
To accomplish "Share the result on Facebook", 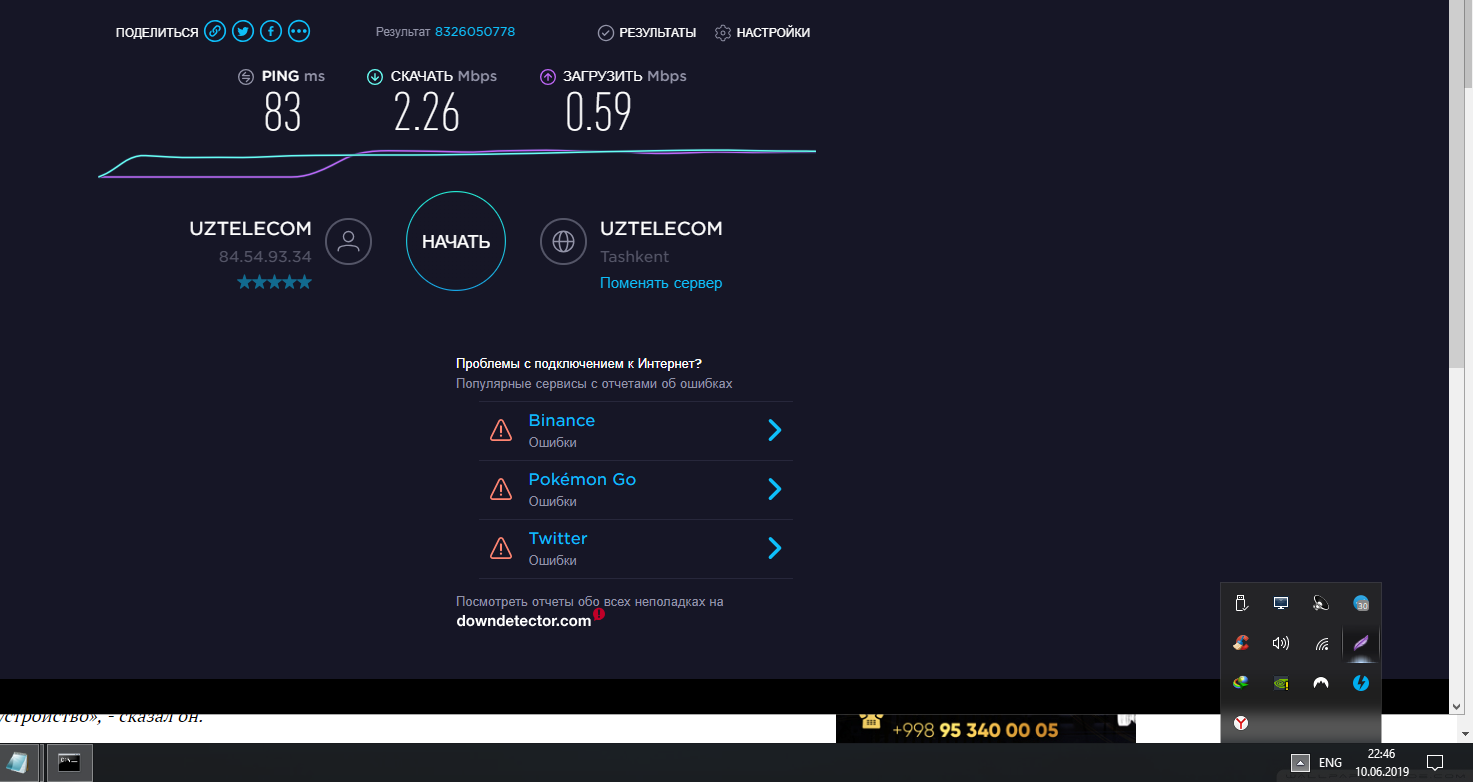I will tap(271, 32).
